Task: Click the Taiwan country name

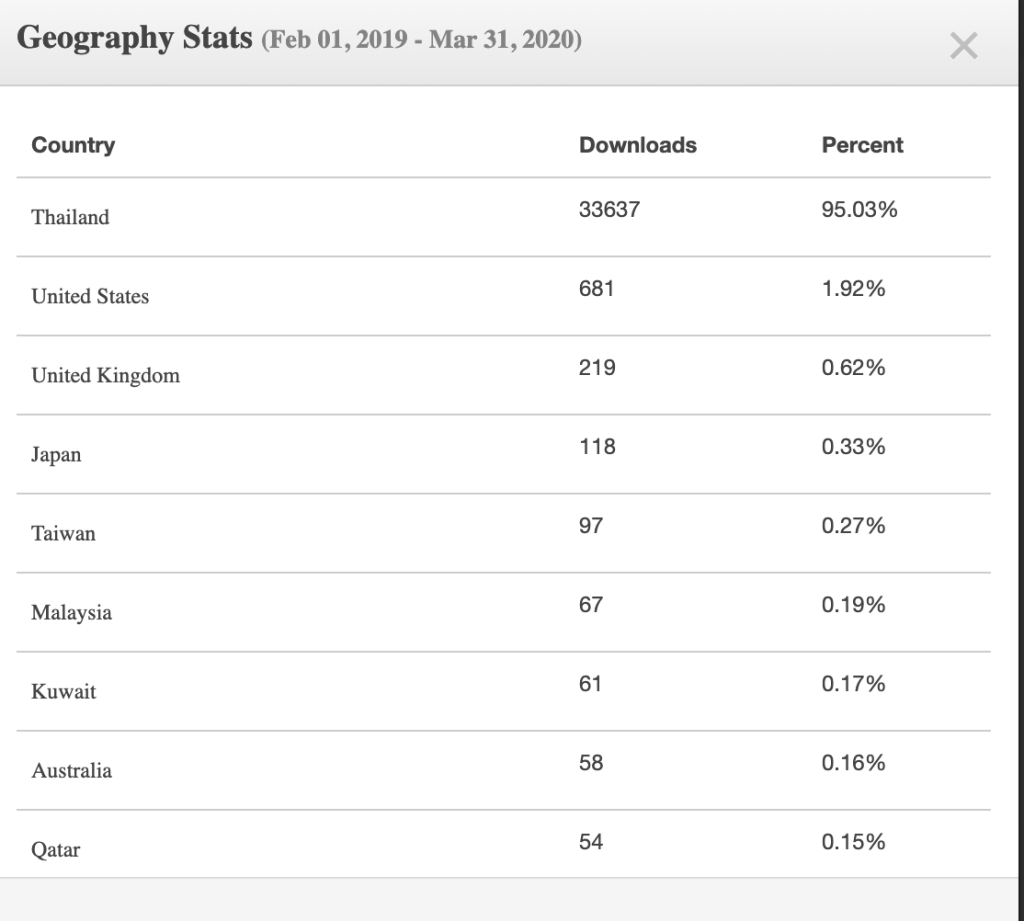Action: click(63, 533)
